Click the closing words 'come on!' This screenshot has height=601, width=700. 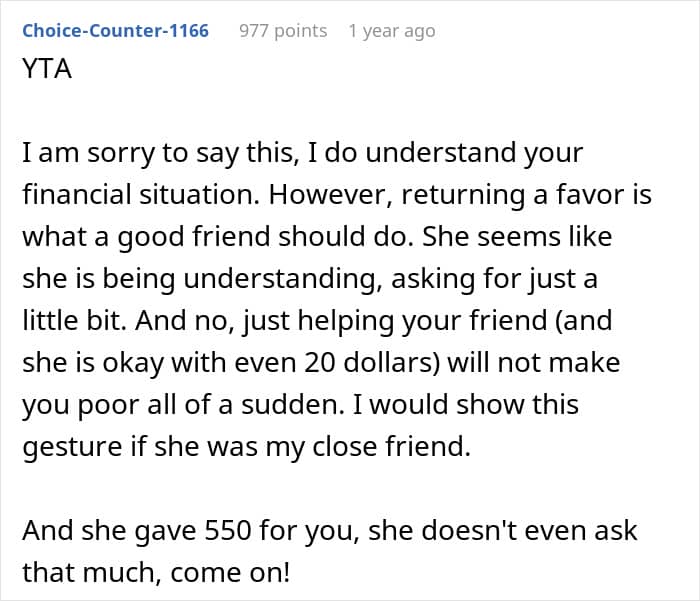pyautogui.click(x=230, y=573)
